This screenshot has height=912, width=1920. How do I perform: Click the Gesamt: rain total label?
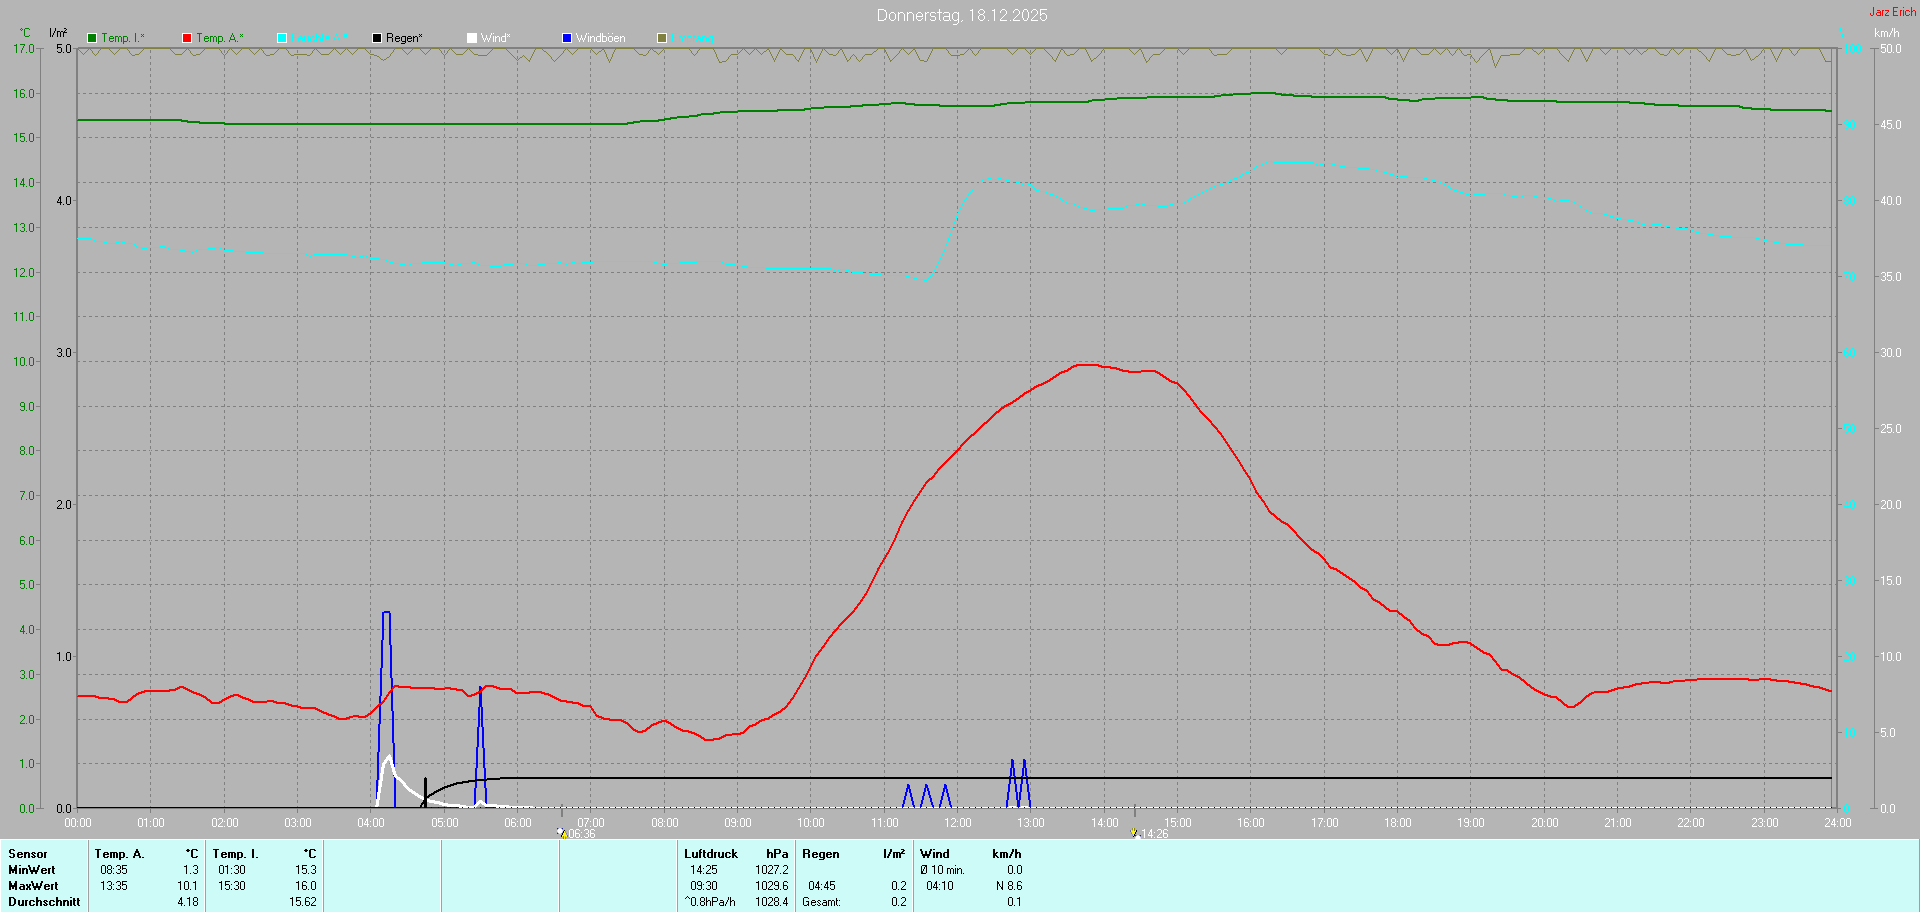[822, 902]
